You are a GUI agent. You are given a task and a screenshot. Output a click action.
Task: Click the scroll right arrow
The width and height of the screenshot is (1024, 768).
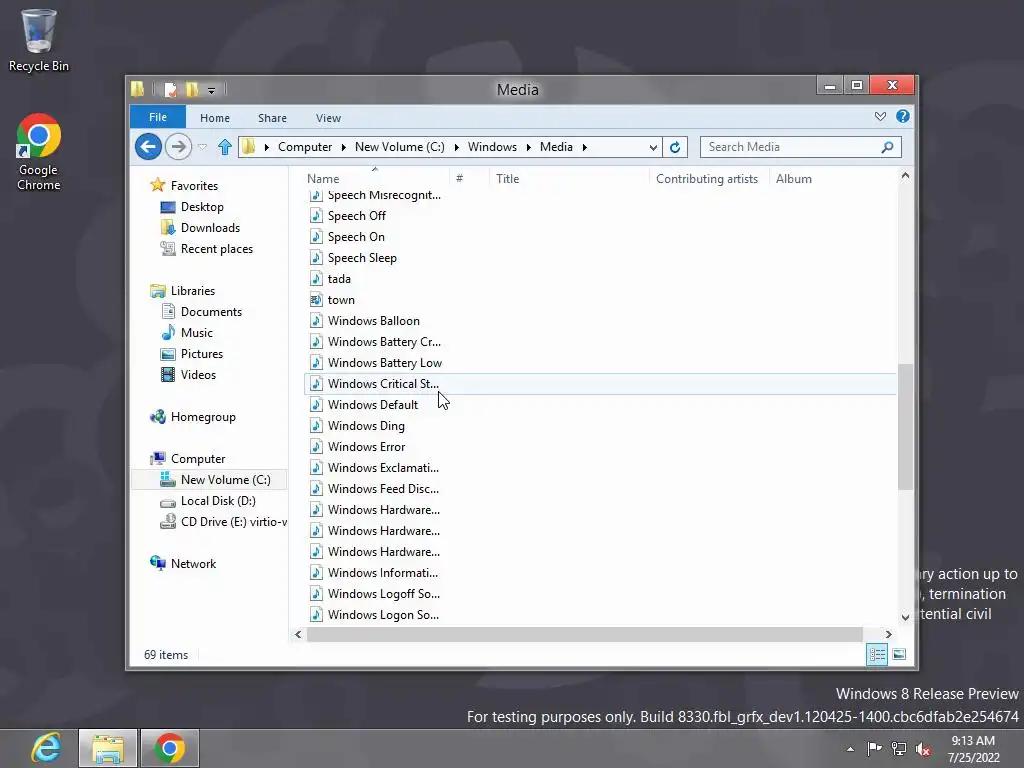tap(888, 634)
